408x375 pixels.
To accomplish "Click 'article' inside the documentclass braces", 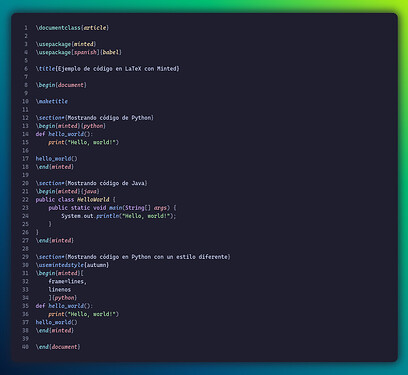I will (x=95, y=28).
